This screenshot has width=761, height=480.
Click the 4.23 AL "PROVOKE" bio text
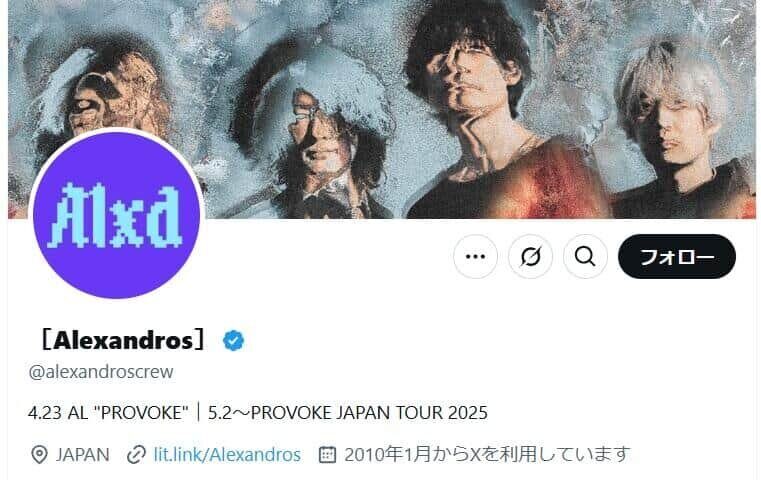[108, 413]
